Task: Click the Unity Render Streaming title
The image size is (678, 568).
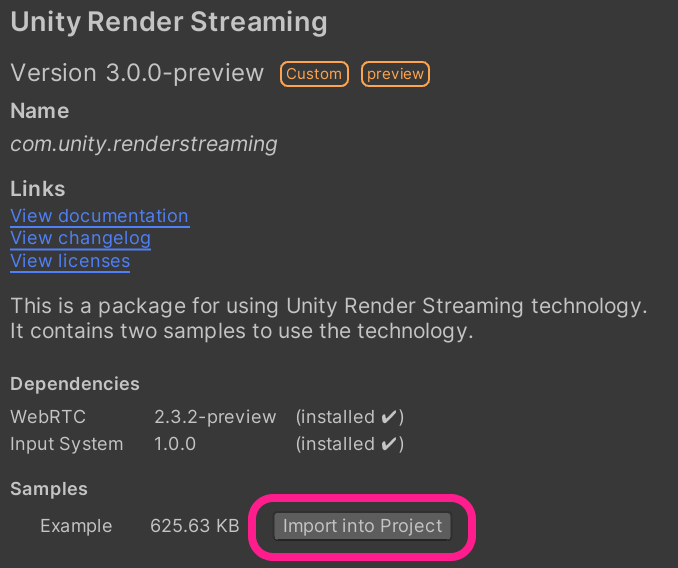Action: (x=168, y=21)
